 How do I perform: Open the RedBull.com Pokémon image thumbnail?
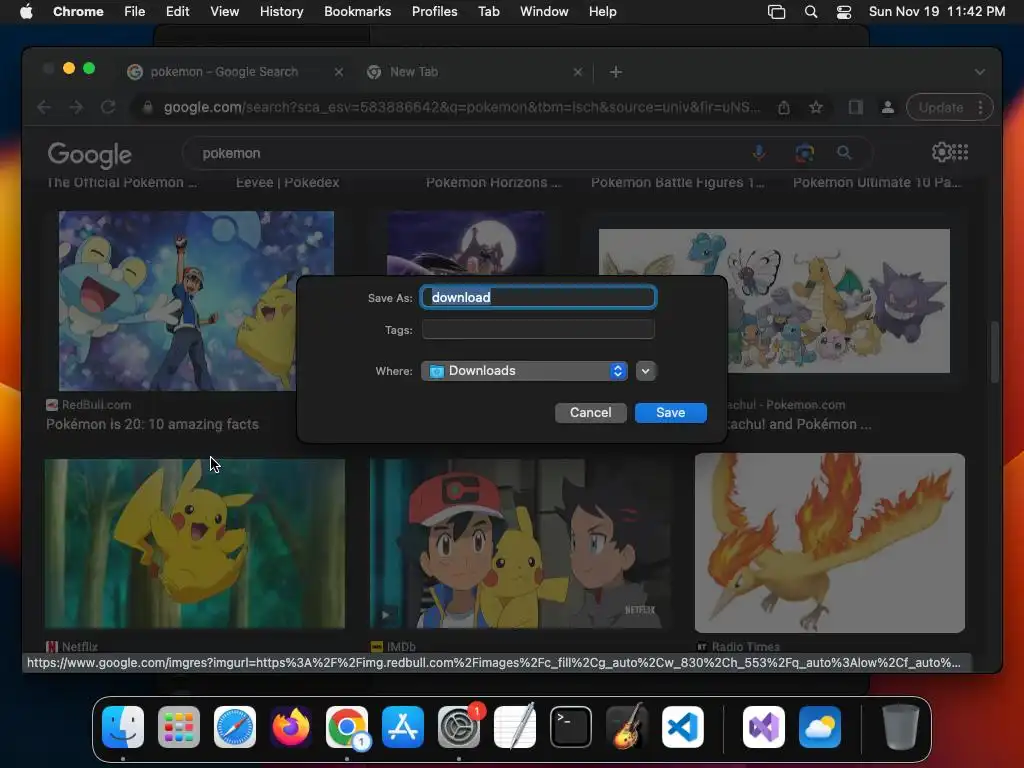point(196,301)
